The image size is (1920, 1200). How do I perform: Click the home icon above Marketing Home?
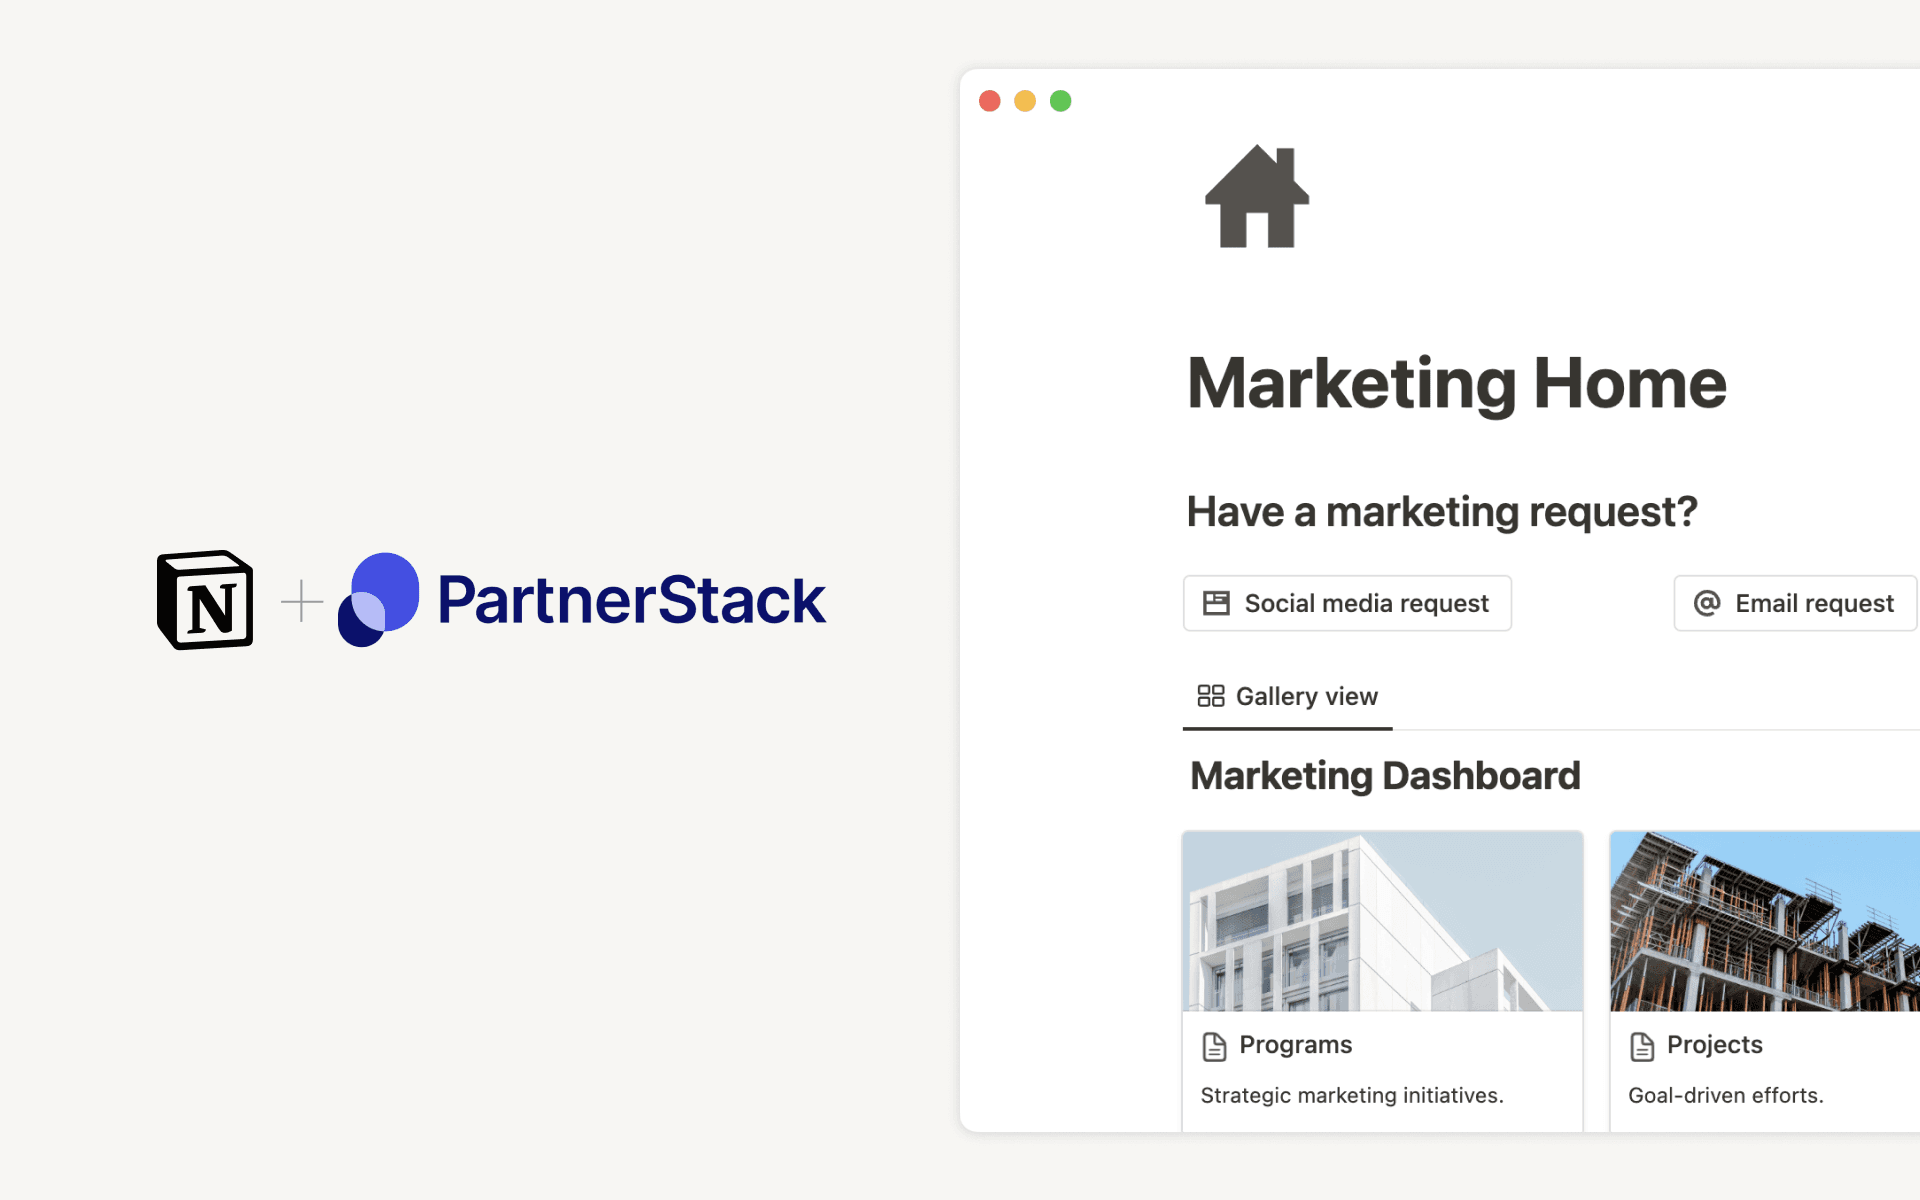click(x=1256, y=196)
